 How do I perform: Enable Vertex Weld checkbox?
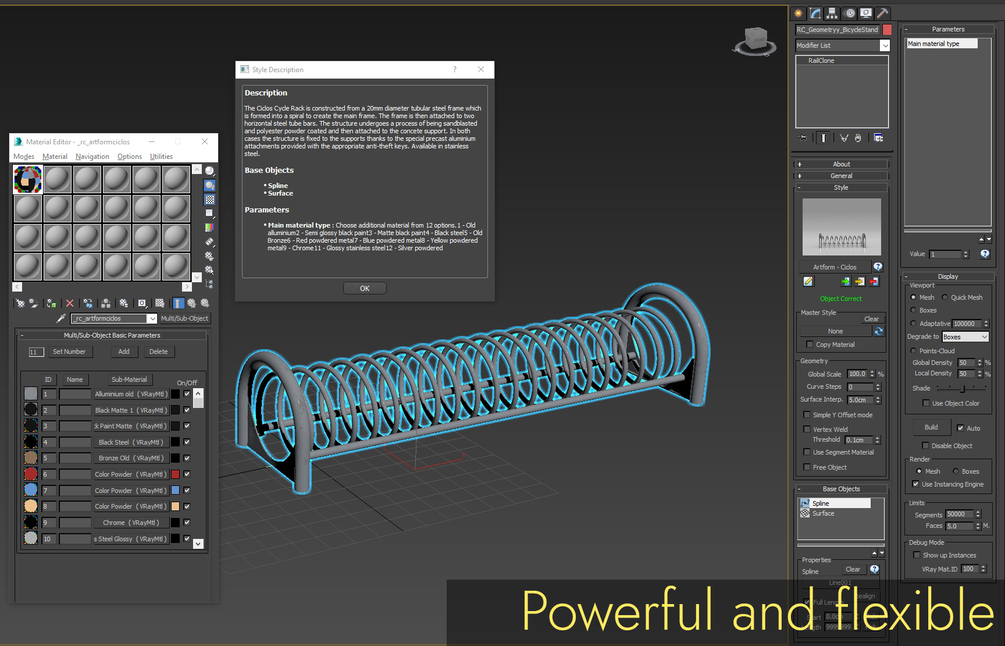coord(807,429)
